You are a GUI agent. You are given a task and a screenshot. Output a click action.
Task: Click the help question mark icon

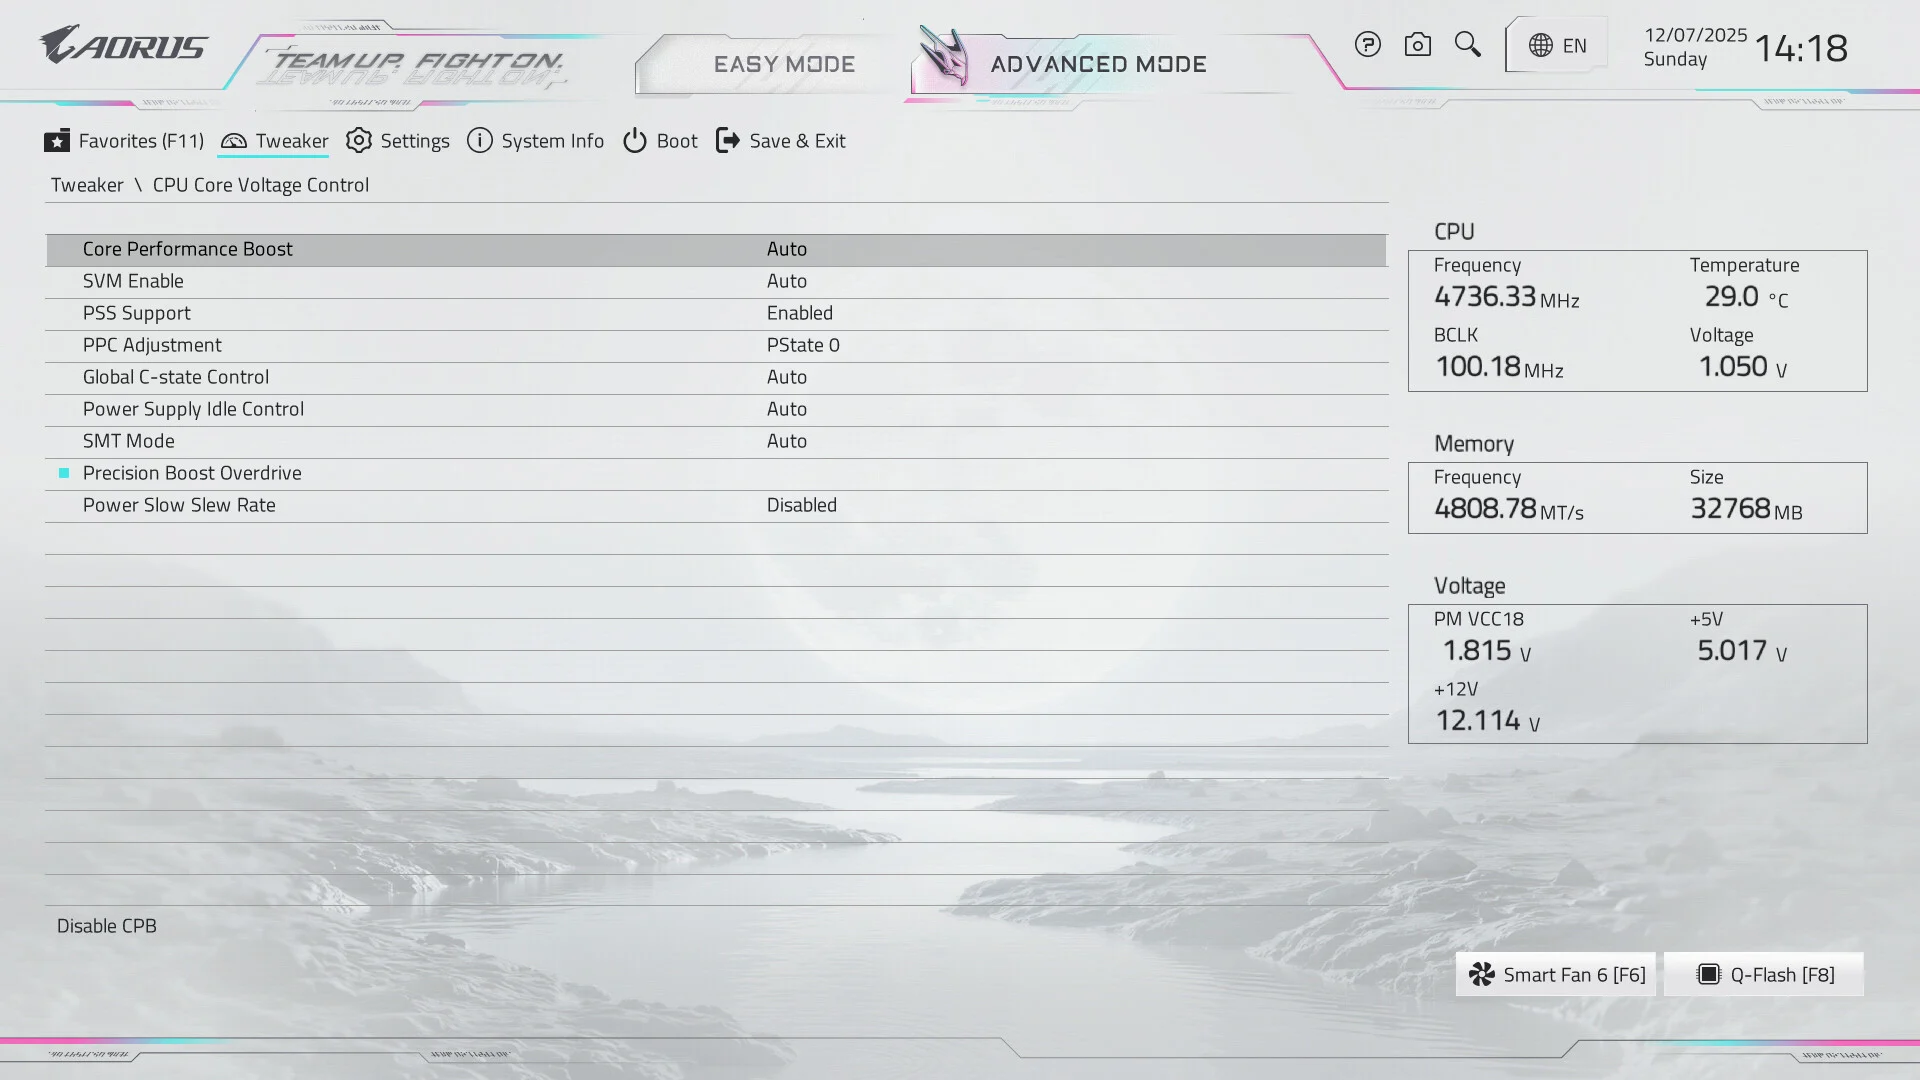(1367, 45)
